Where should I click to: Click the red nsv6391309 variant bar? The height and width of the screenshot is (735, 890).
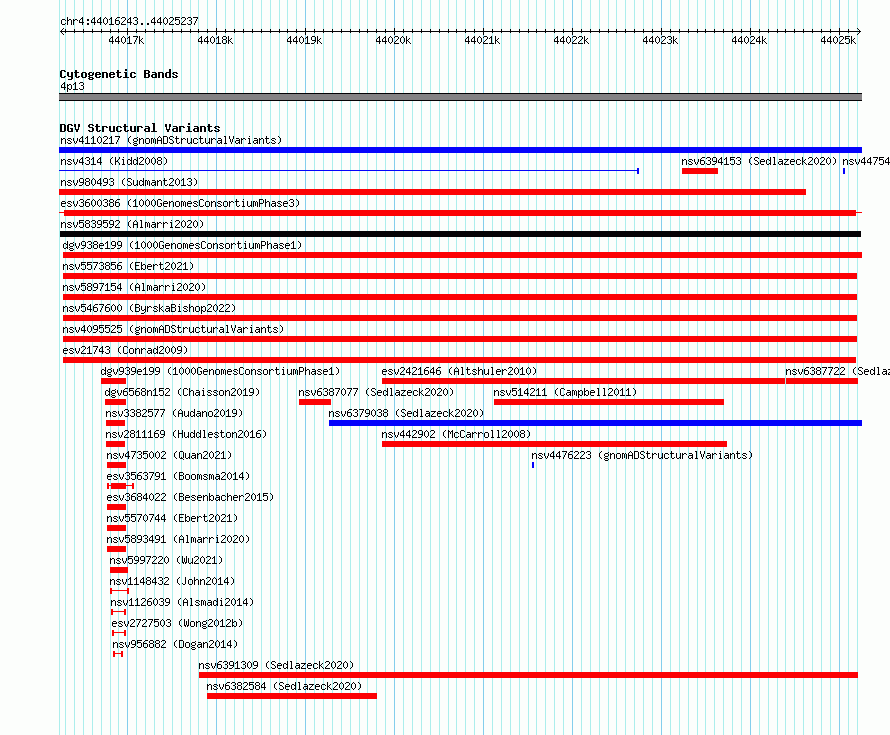tap(528, 675)
